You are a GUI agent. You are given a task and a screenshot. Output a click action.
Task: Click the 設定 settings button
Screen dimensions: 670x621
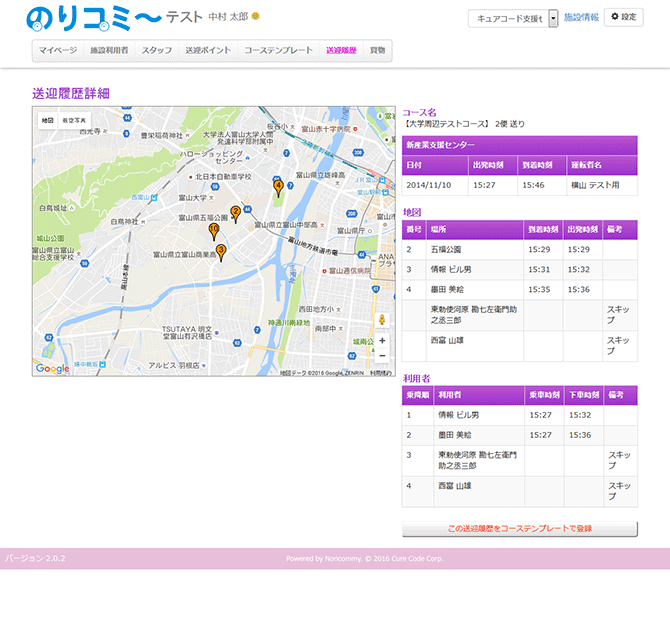point(623,17)
